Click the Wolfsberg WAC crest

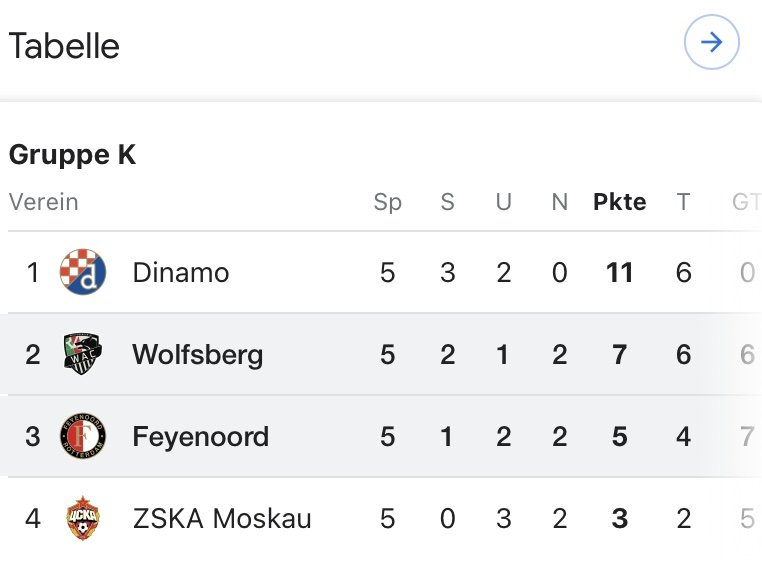click(x=83, y=354)
